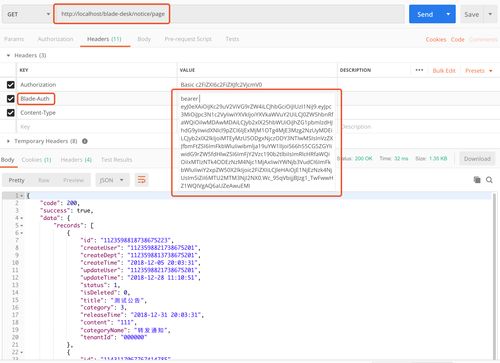Download the response
The width and height of the screenshot is (500, 363).
pos(477,159)
